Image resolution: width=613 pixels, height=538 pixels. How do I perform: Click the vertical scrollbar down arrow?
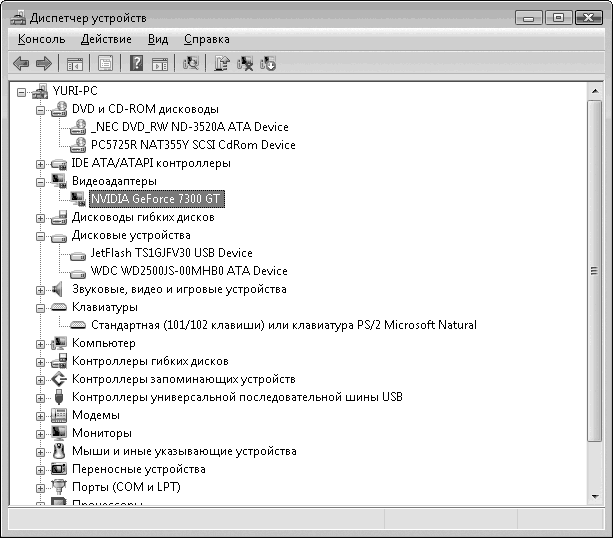[x=595, y=497]
